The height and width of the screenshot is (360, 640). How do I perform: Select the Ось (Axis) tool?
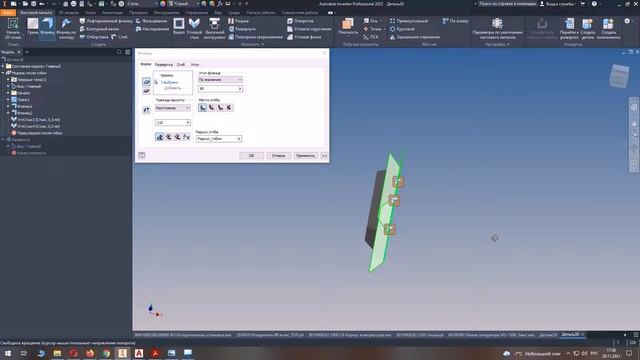(x=371, y=21)
